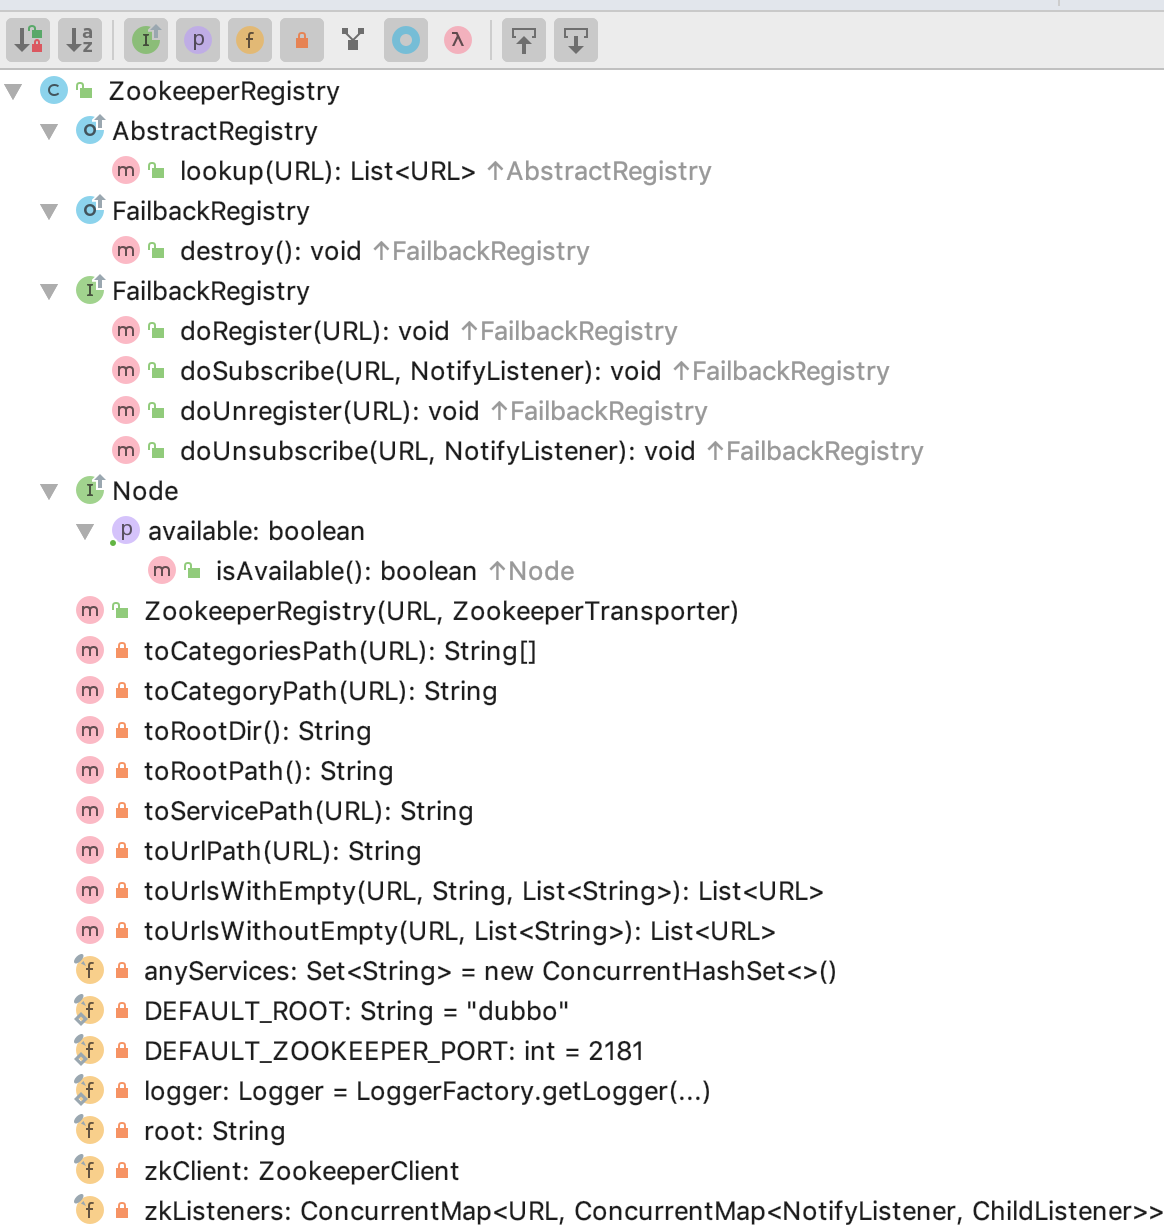The image size is (1164, 1230).
Task: Toggle Sort Alphabetically button
Action: pyautogui.click(x=80, y=40)
